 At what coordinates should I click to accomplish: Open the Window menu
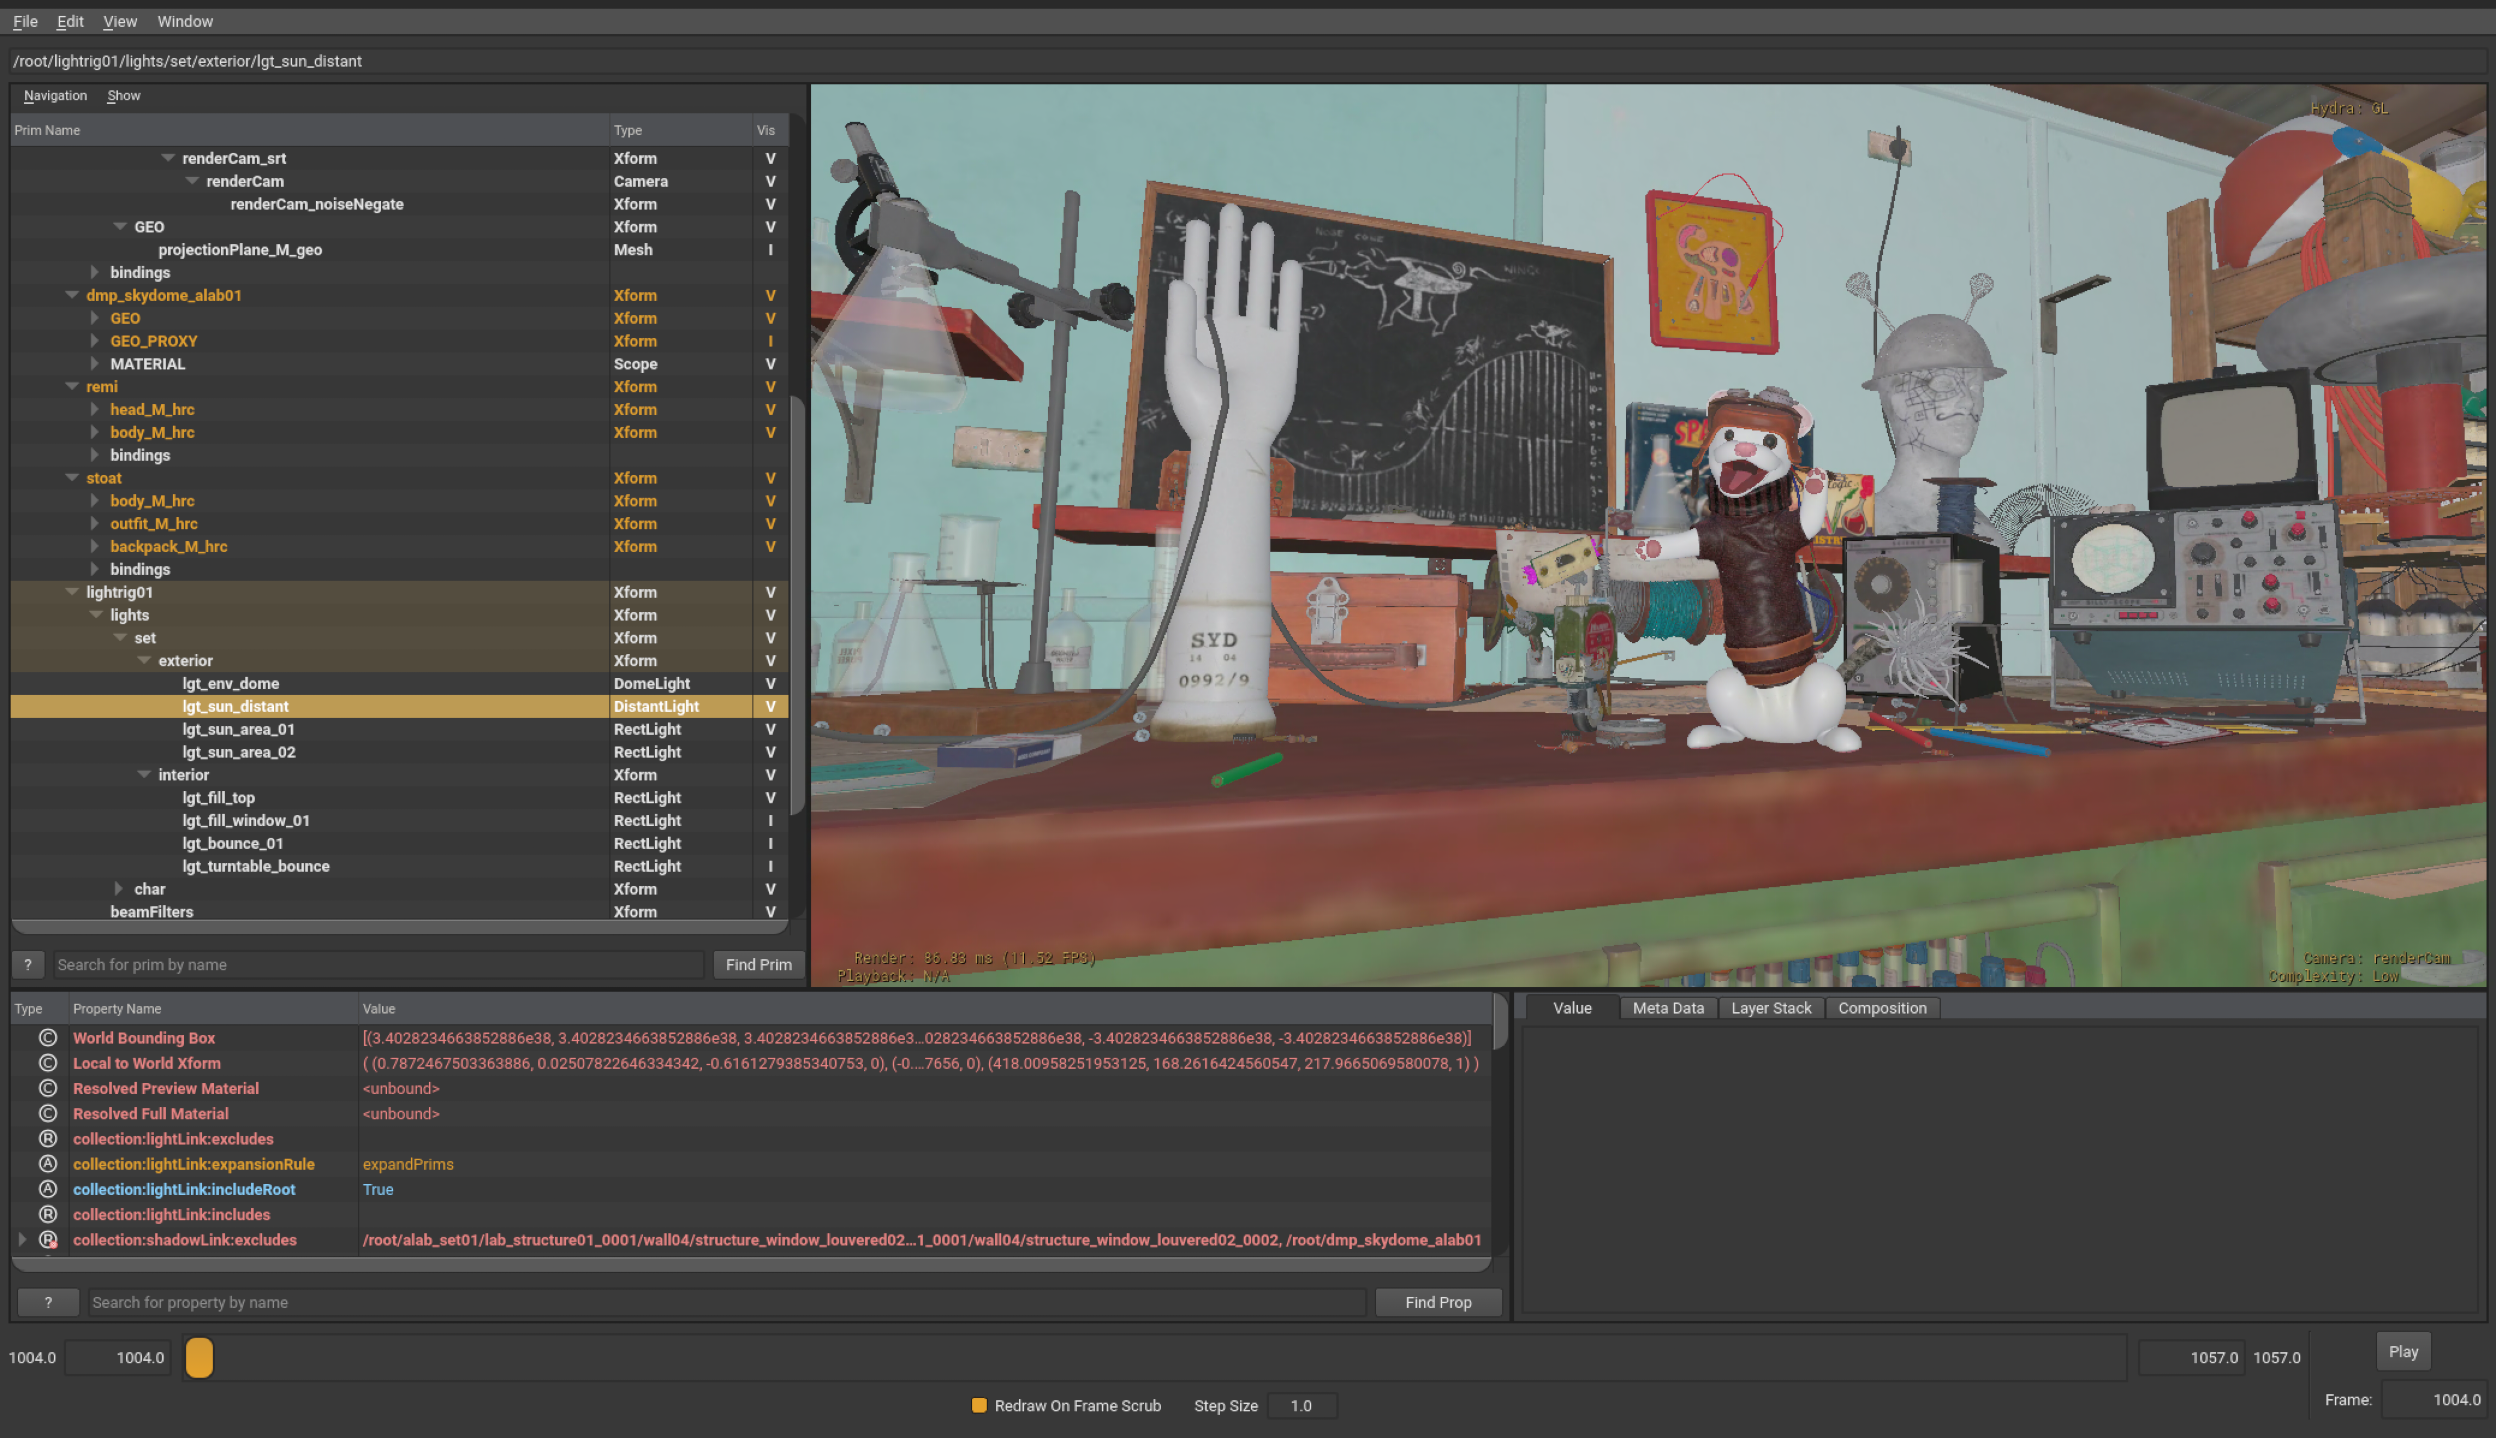pos(185,21)
